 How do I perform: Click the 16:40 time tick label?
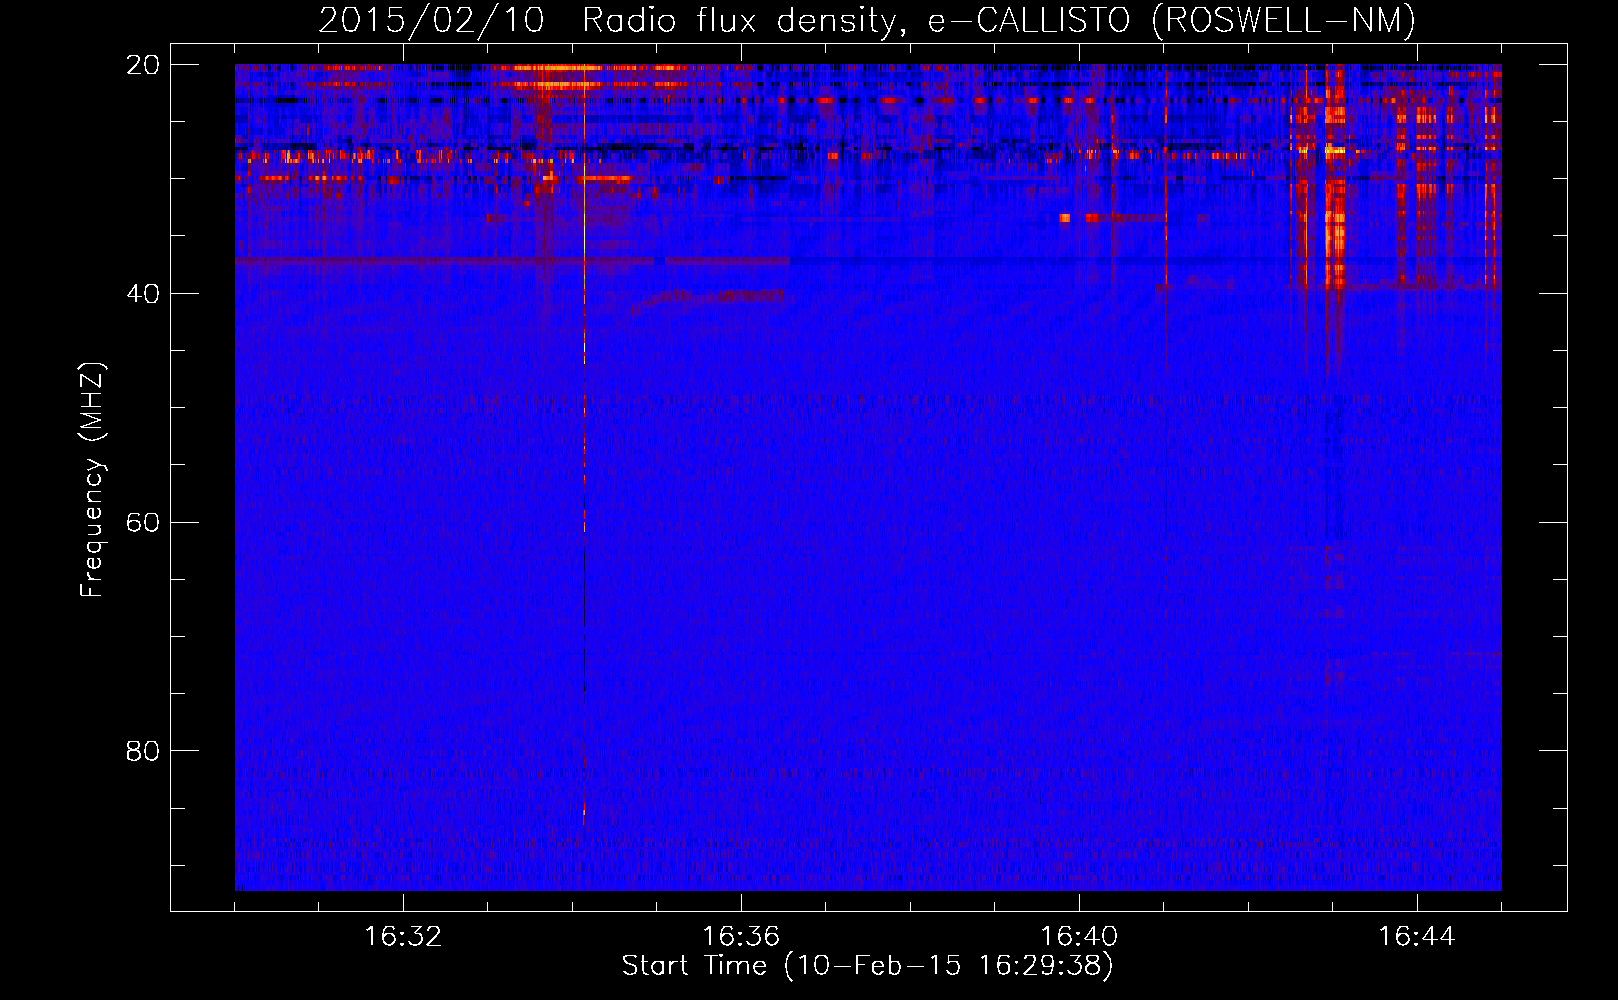click(x=1079, y=937)
